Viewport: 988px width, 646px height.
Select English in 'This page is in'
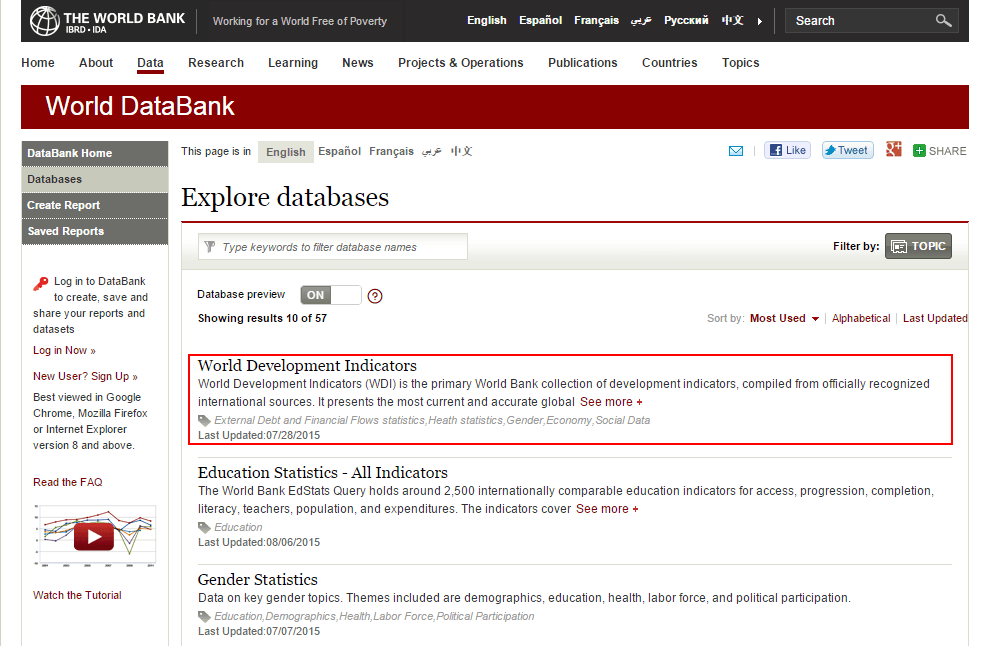coord(285,152)
